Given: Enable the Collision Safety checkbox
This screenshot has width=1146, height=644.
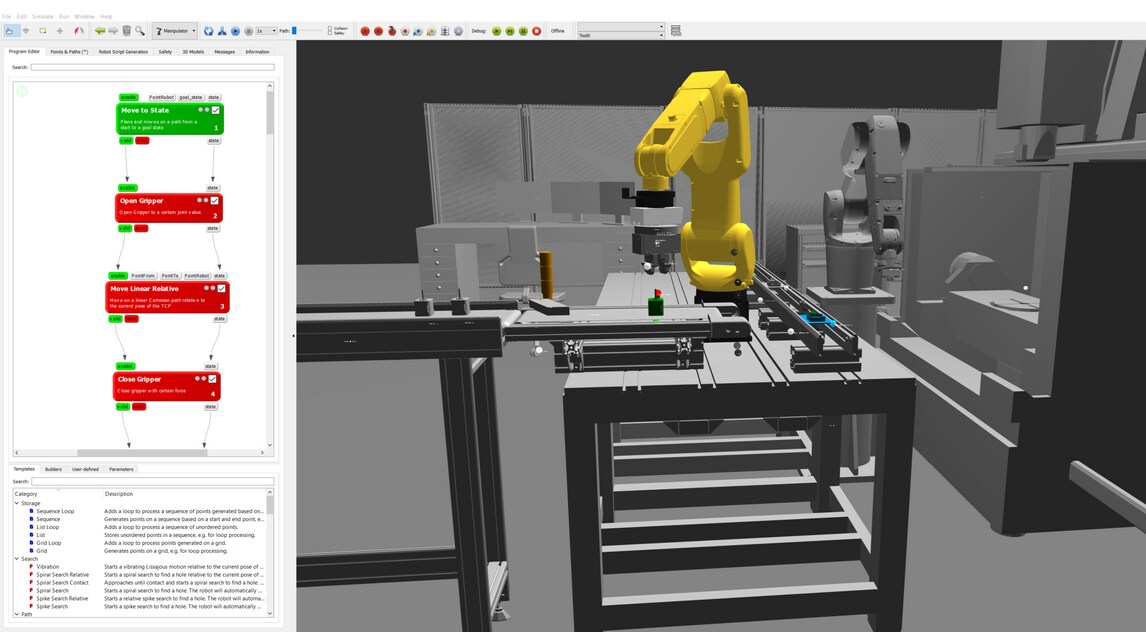Looking at the screenshot, I should [330, 28].
